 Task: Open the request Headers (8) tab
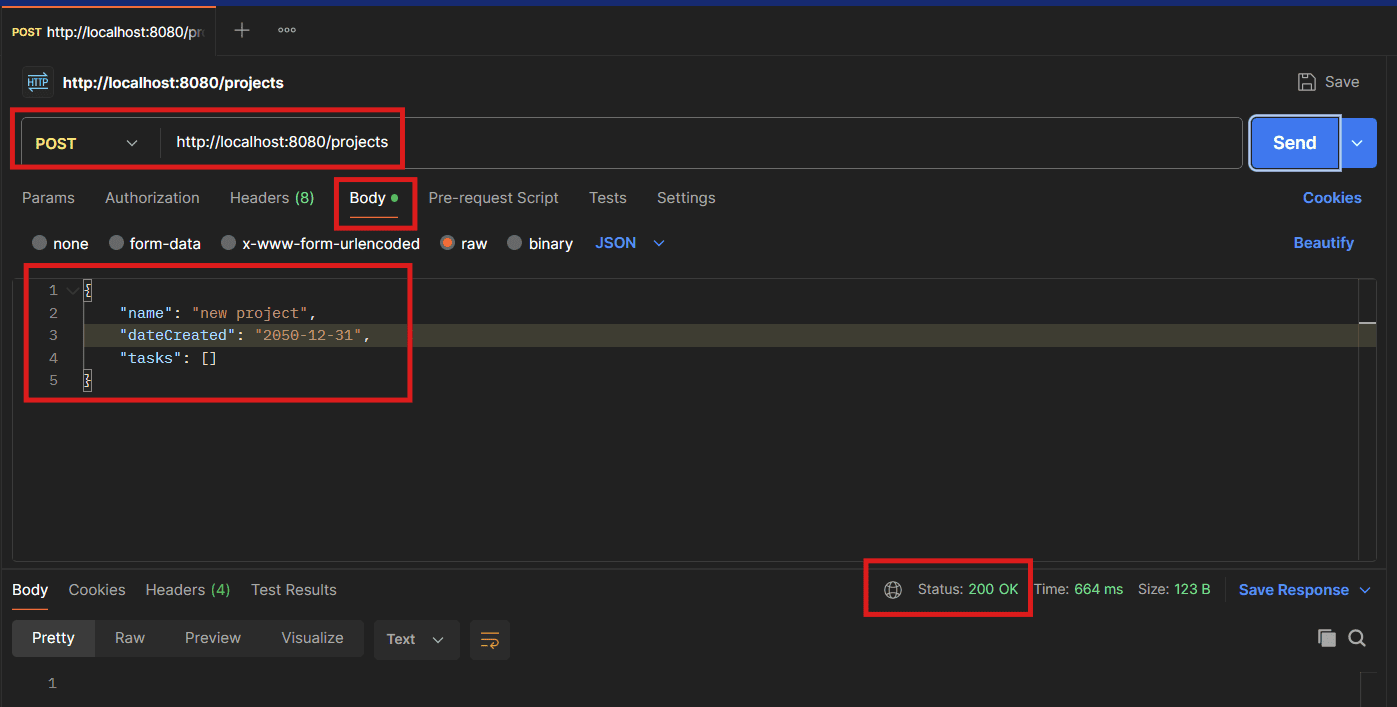coord(272,198)
